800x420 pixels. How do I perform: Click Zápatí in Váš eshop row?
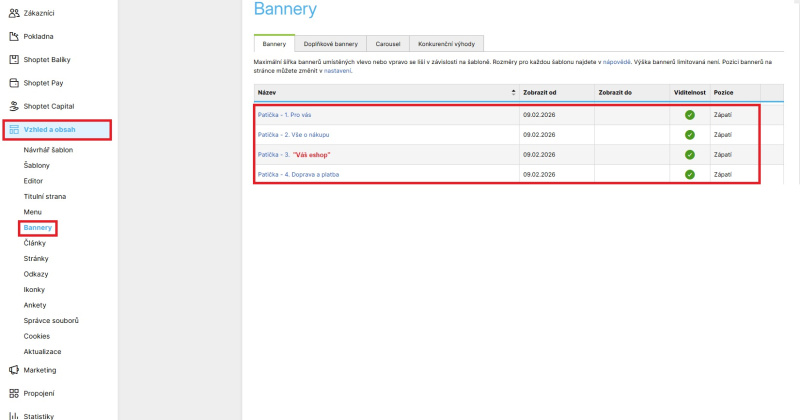722,155
